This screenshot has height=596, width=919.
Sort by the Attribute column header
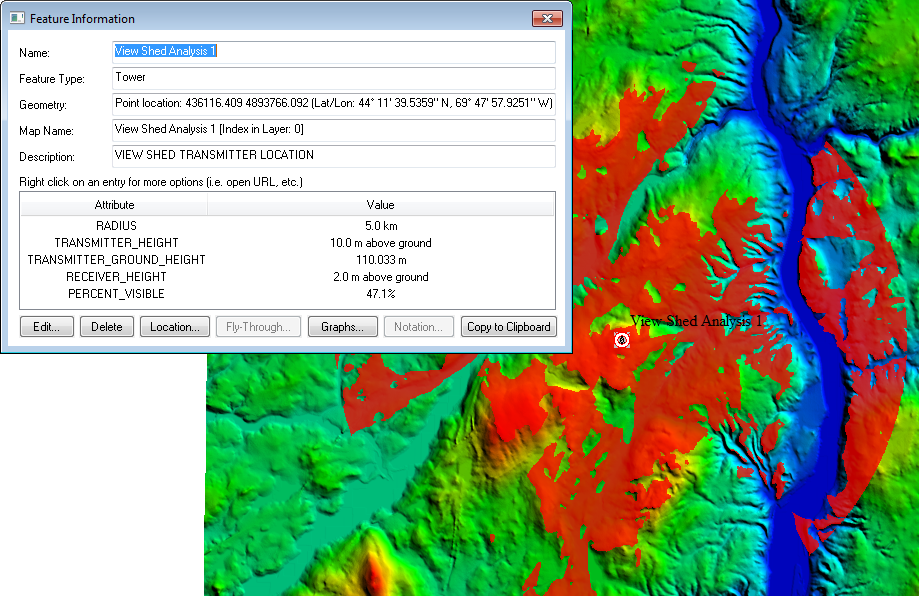(x=114, y=205)
